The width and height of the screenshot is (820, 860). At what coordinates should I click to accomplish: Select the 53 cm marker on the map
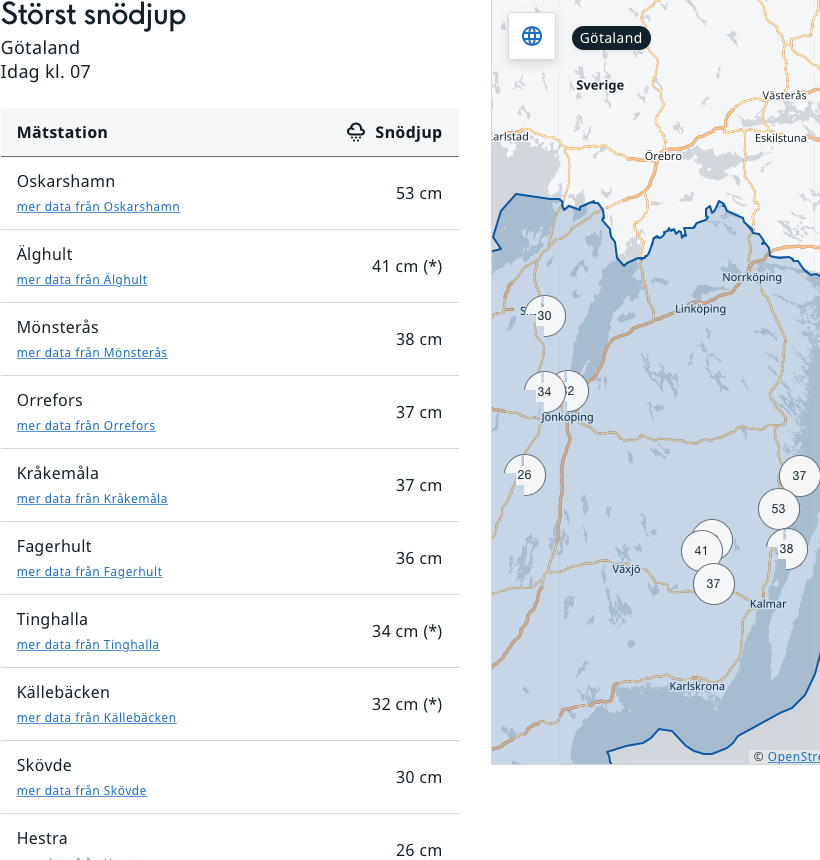click(778, 509)
